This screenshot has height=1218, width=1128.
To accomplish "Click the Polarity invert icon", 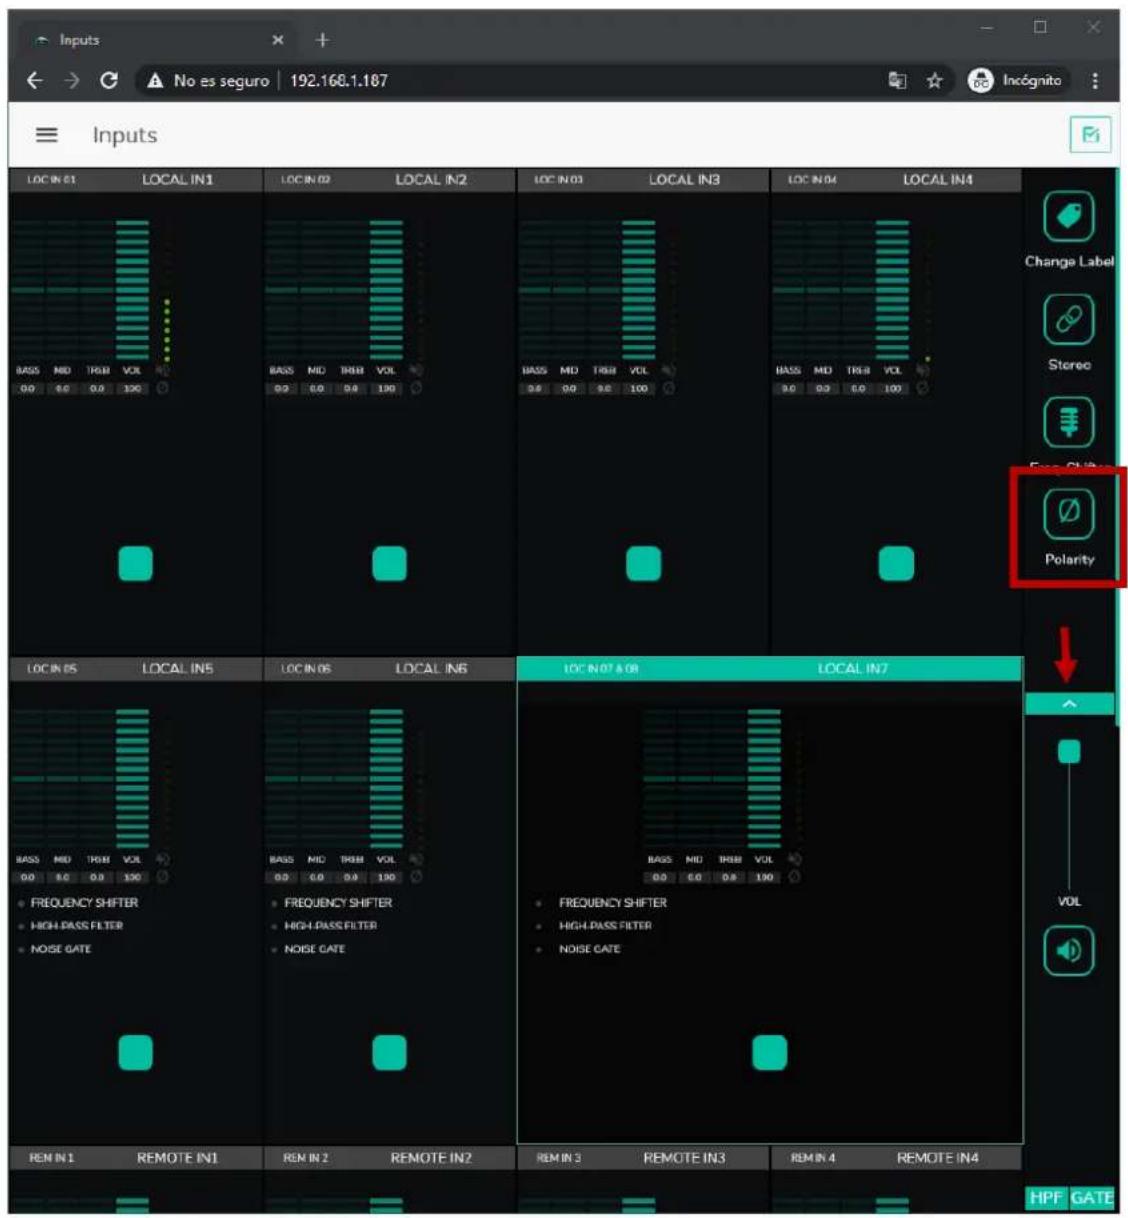I will coord(1068,513).
